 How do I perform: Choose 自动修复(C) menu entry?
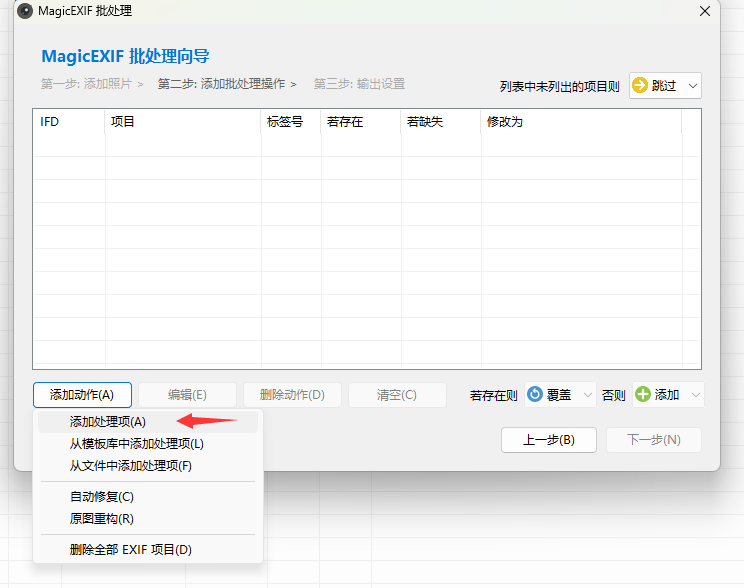tap(148, 497)
